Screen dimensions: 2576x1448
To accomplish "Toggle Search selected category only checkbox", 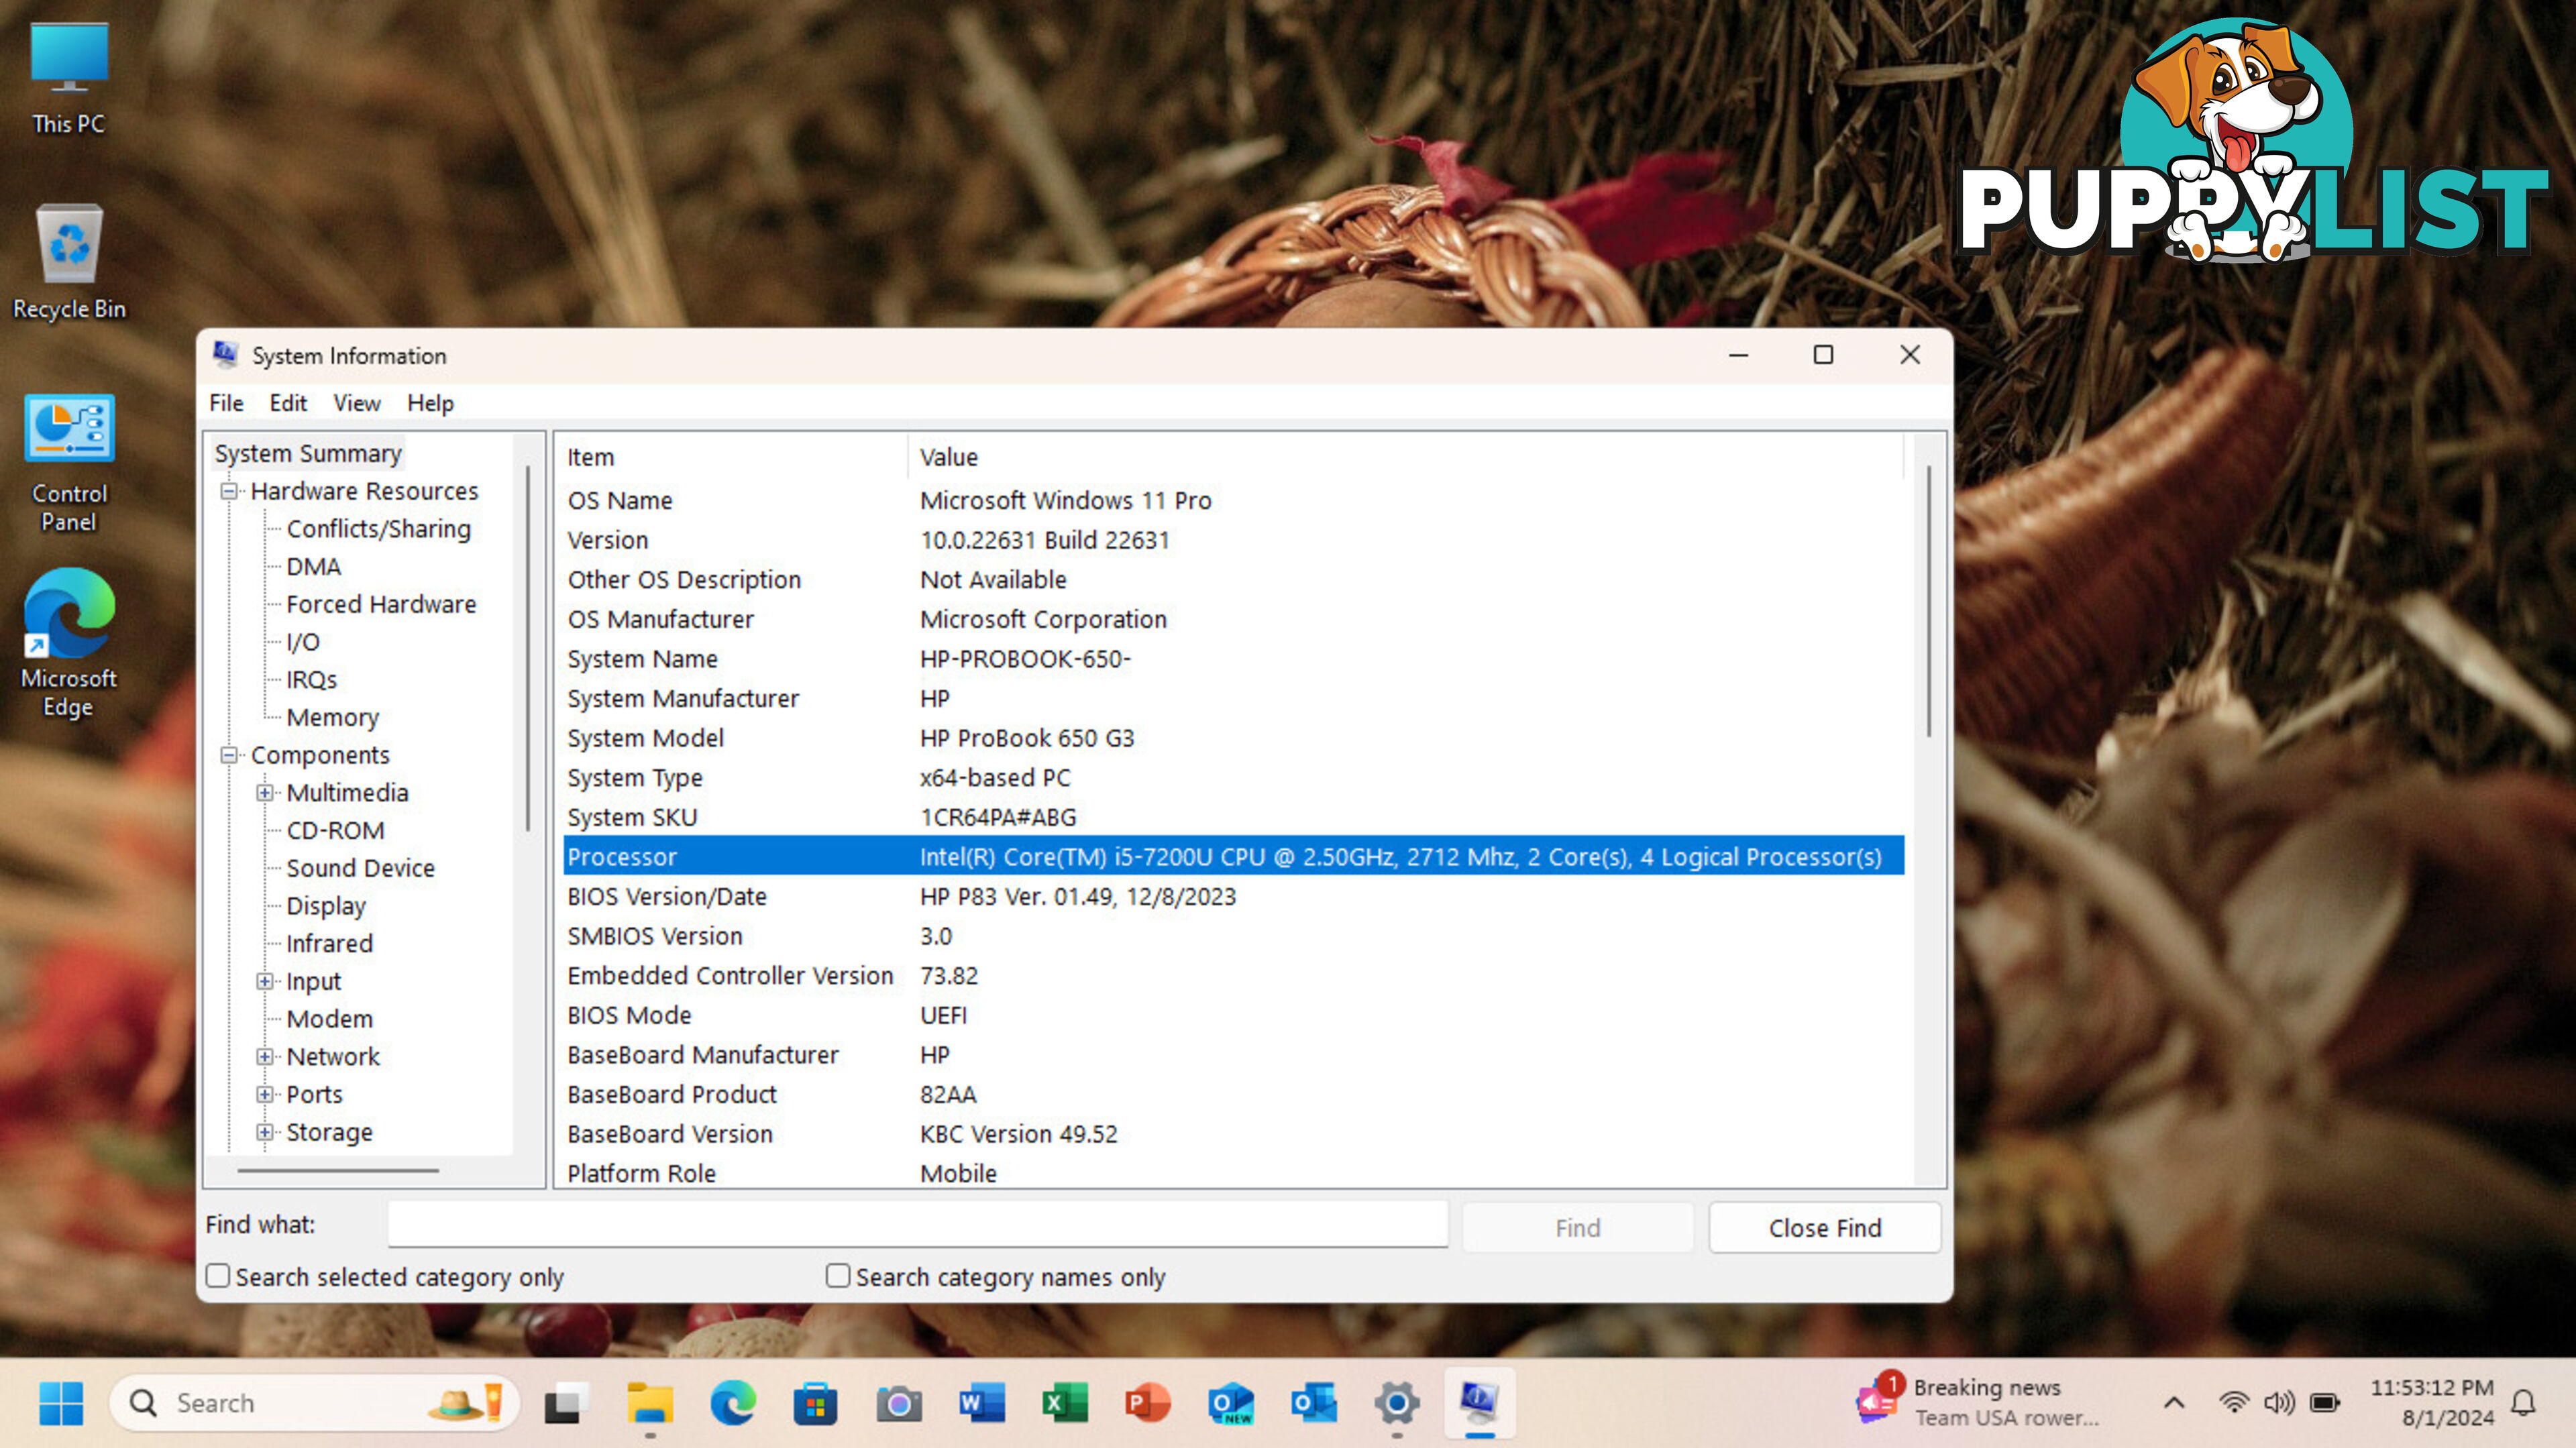I will click(216, 1275).
